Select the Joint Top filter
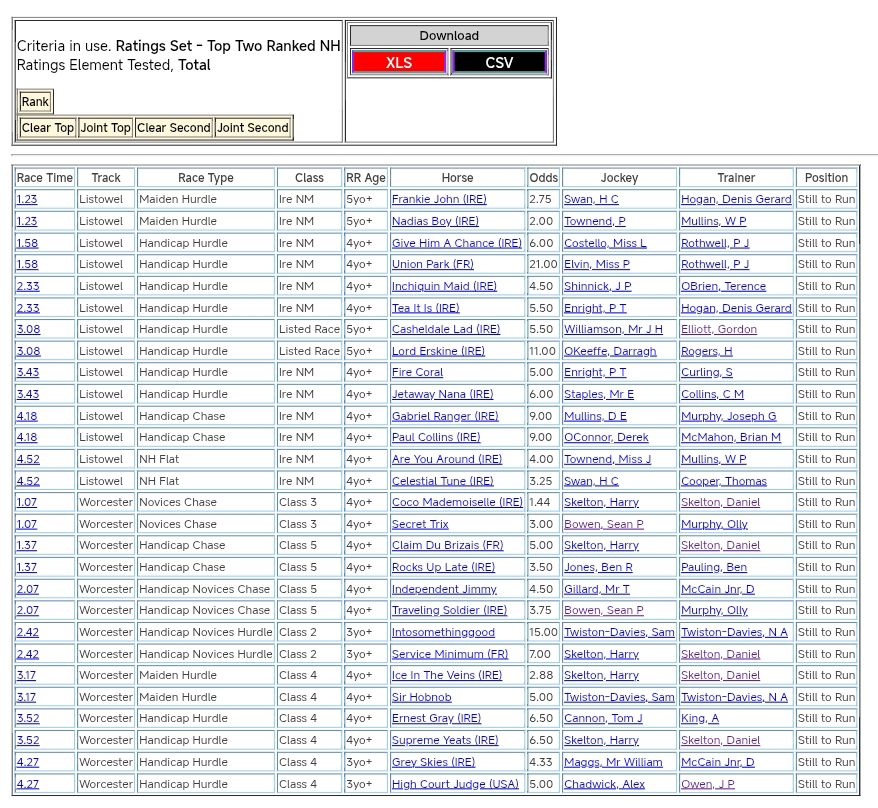Screen dimensions: 878x808 (x=106, y=128)
